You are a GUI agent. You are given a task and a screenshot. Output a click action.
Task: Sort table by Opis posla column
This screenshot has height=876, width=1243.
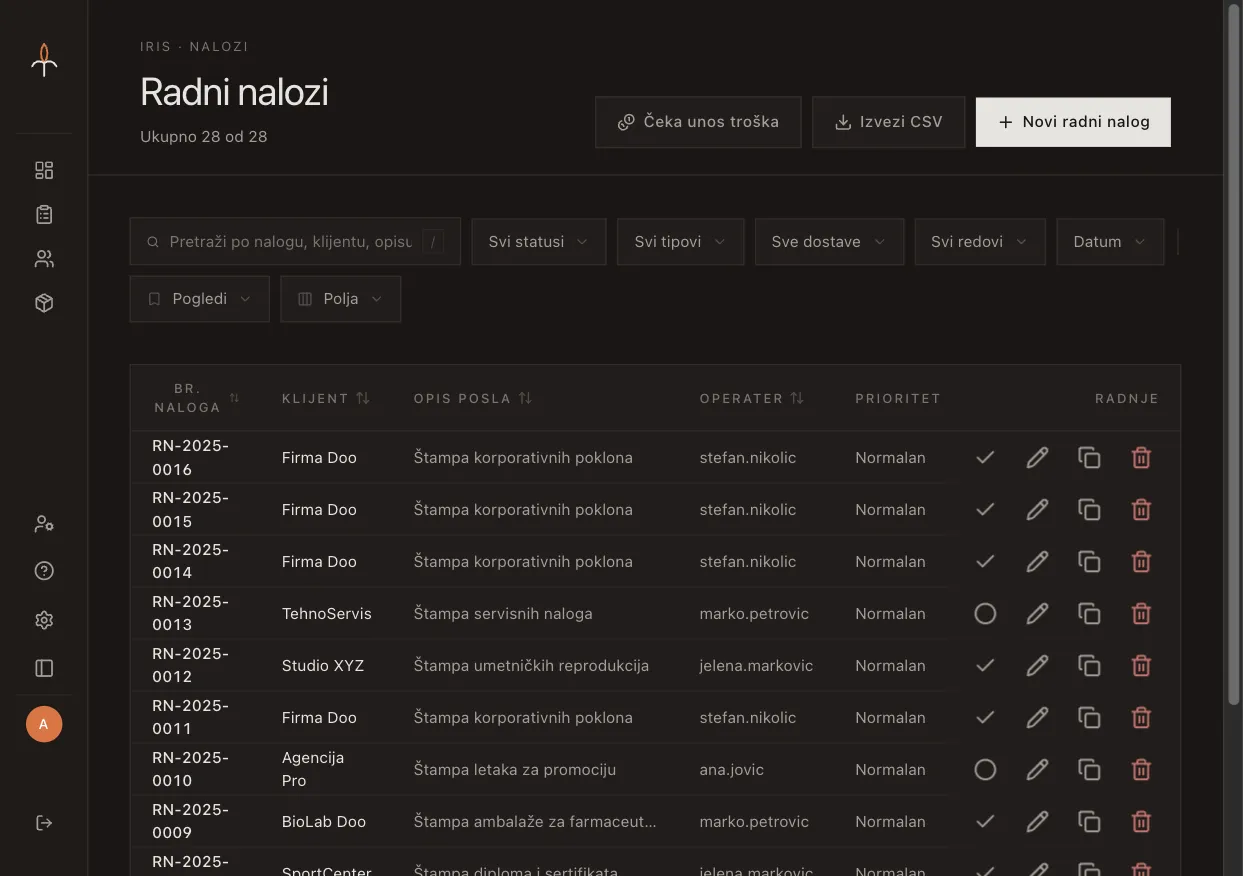[x=473, y=398]
